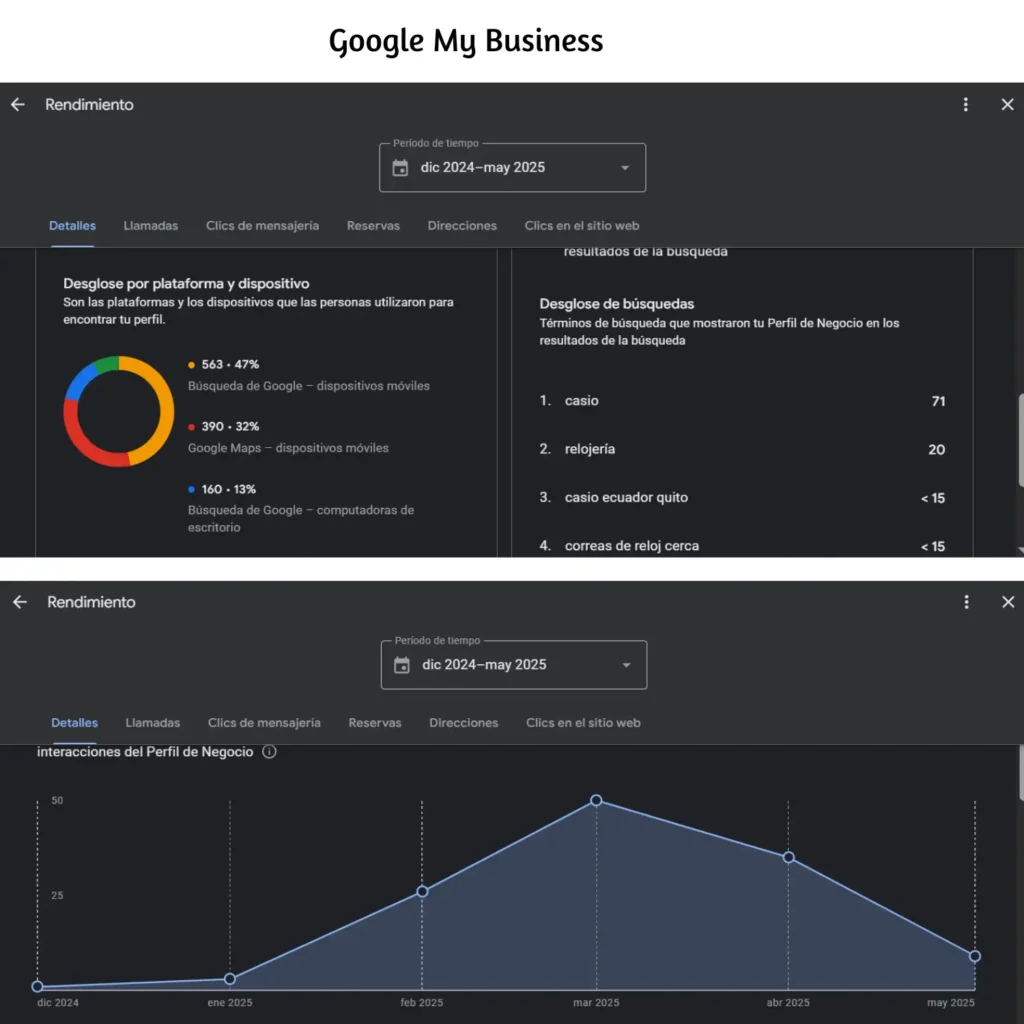Click "Búsqueda de Google – dispositivos móviles" label

(x=309, y=386)
